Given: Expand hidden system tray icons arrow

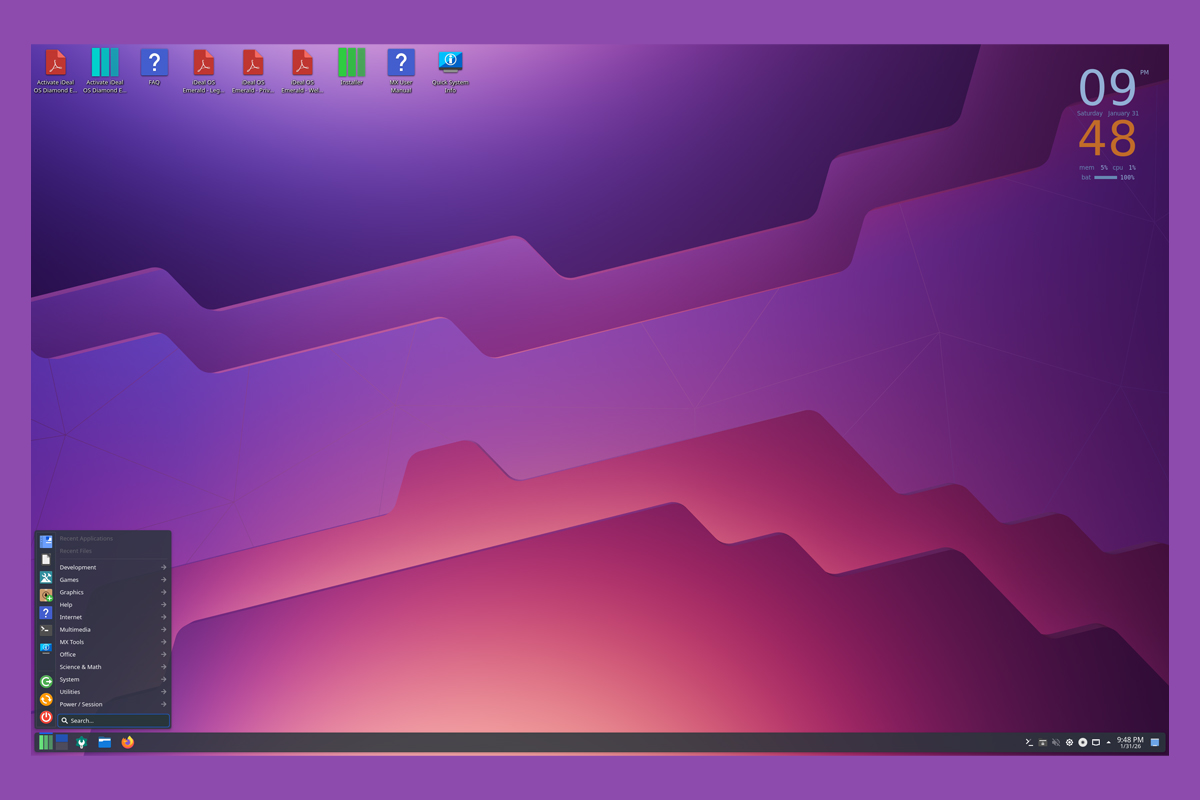Looking at the screenshot, I should tap(1108, 742).
